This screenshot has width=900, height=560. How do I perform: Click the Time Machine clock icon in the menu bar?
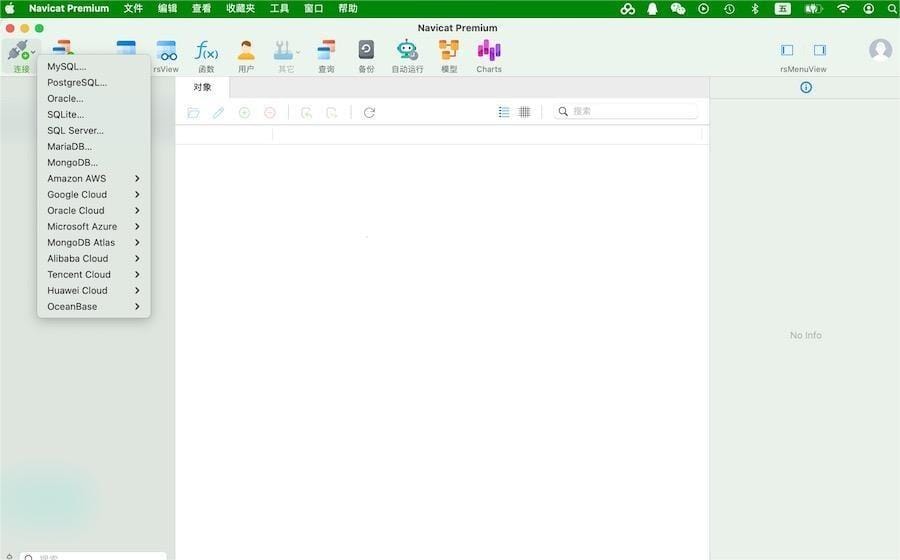(x=730, y=9)
